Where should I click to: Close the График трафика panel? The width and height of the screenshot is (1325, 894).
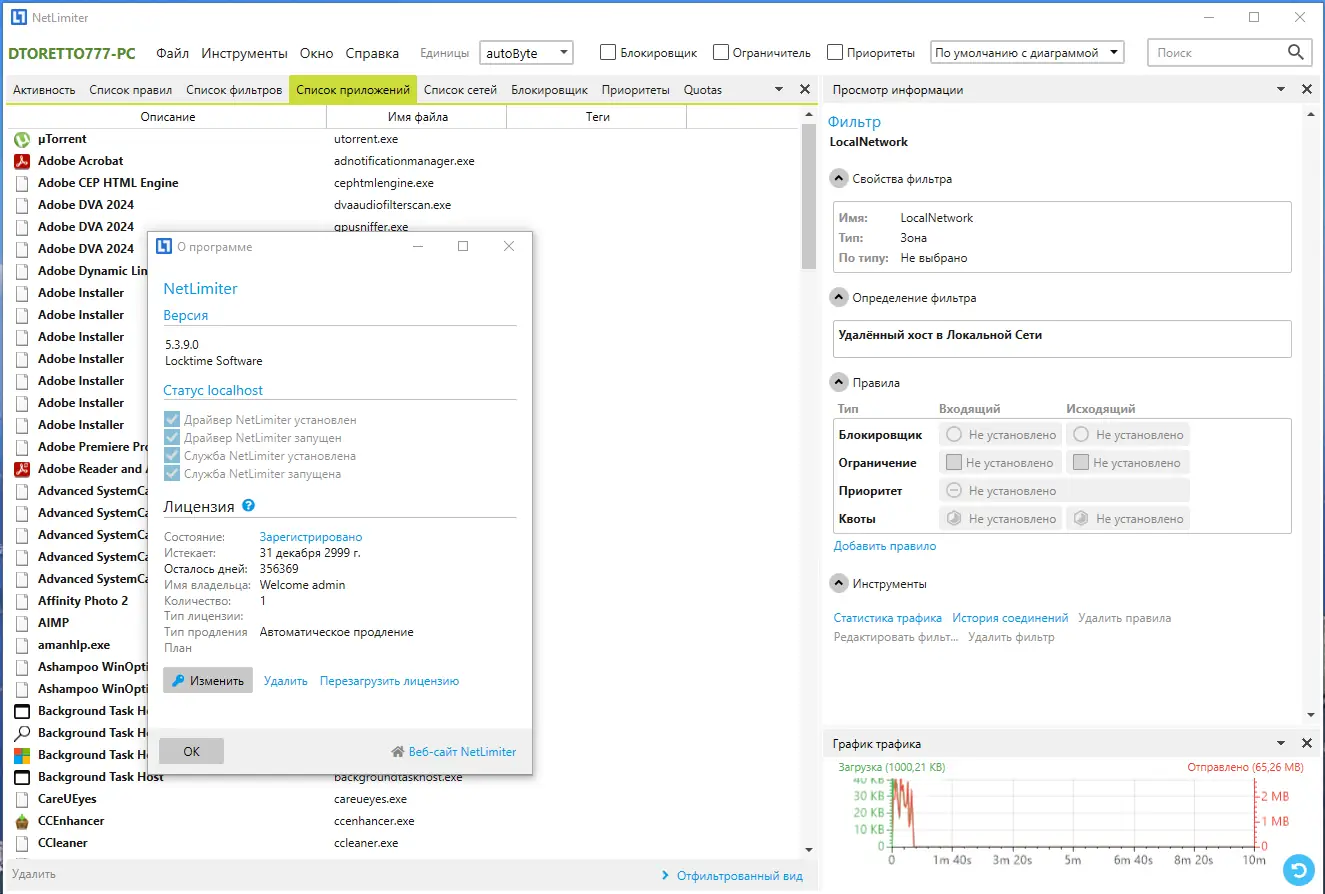(1307, 743)
